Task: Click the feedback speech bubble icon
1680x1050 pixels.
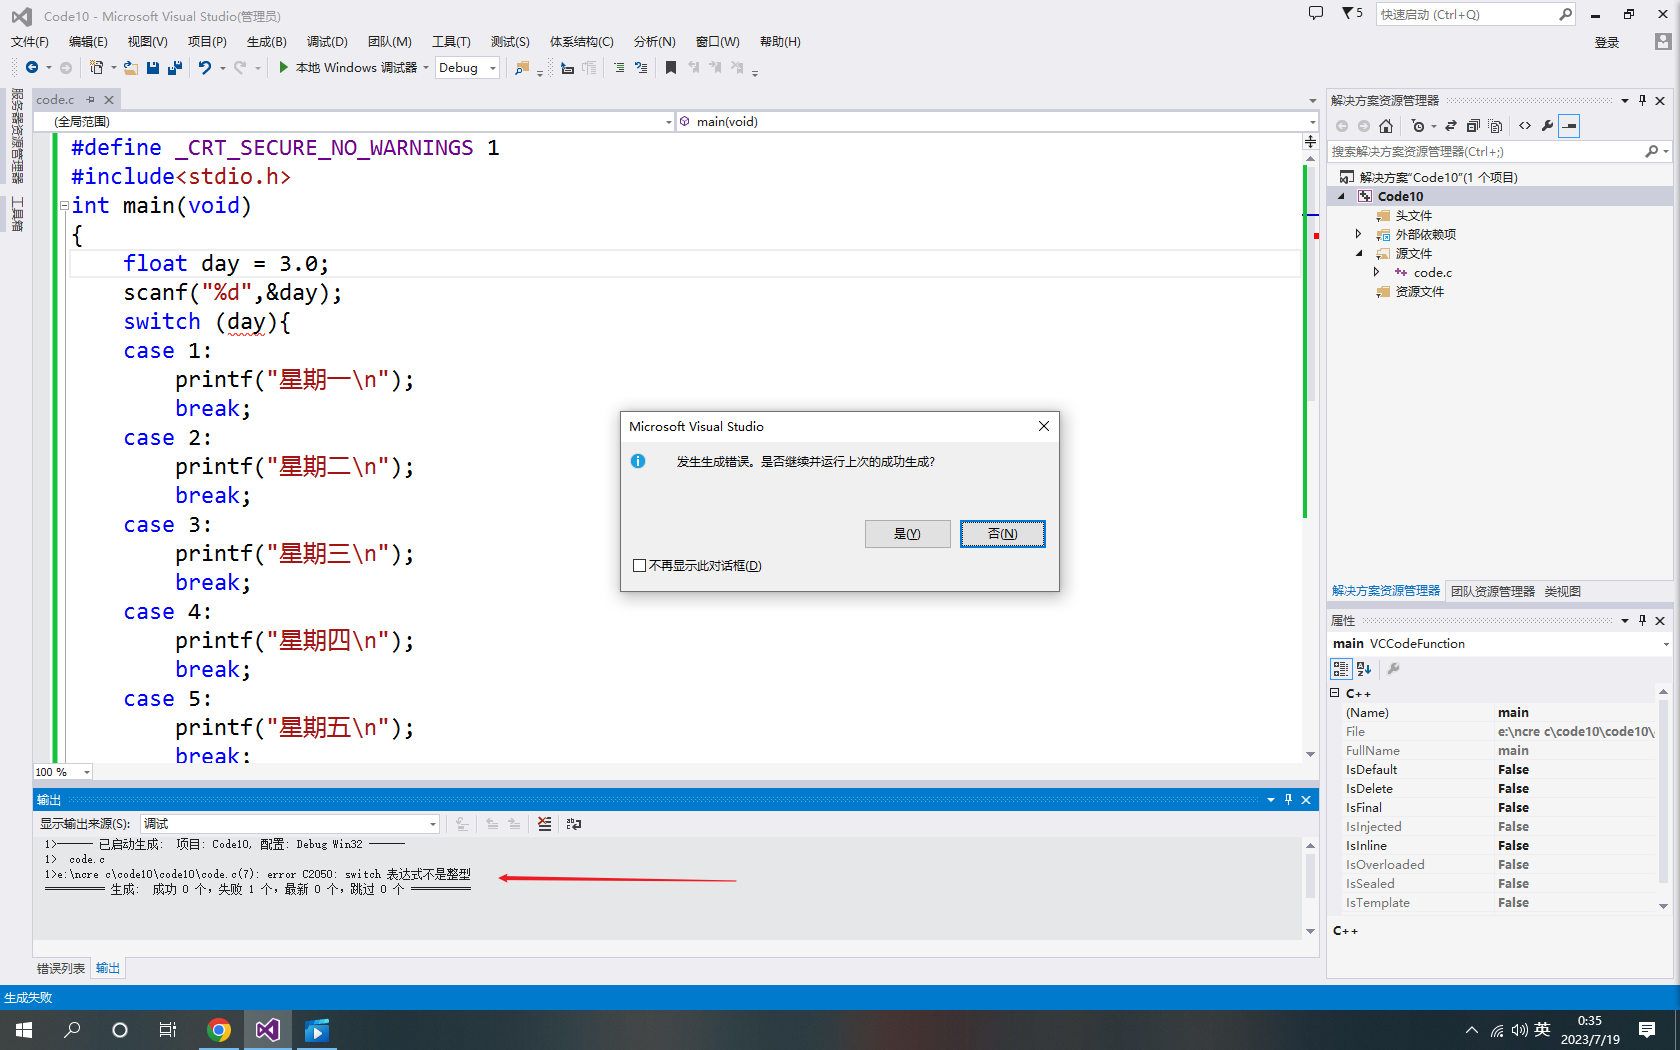Action: [1316, 13]
